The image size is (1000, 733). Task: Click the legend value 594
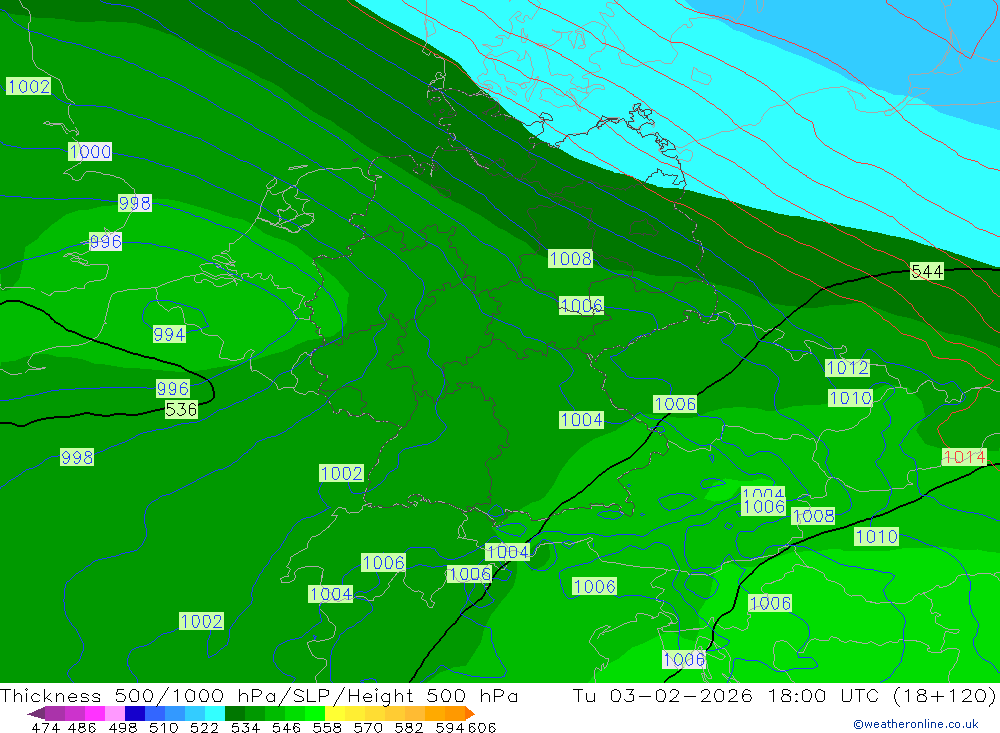click(x=450, y=727)
